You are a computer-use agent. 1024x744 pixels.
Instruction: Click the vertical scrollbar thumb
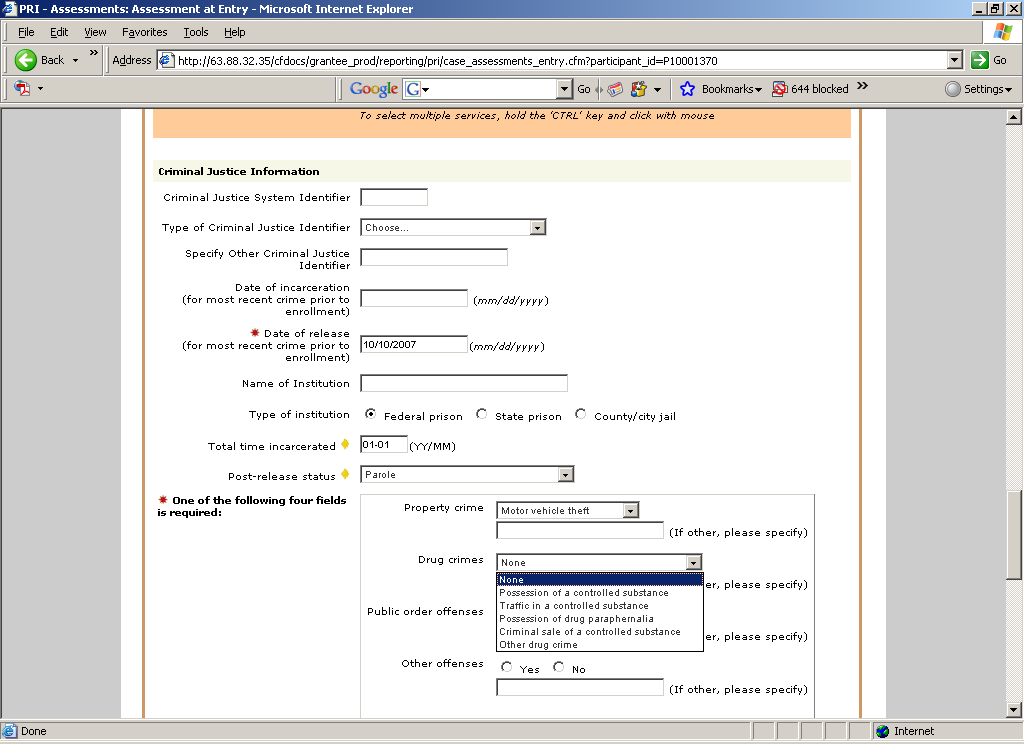(1014, 534)
